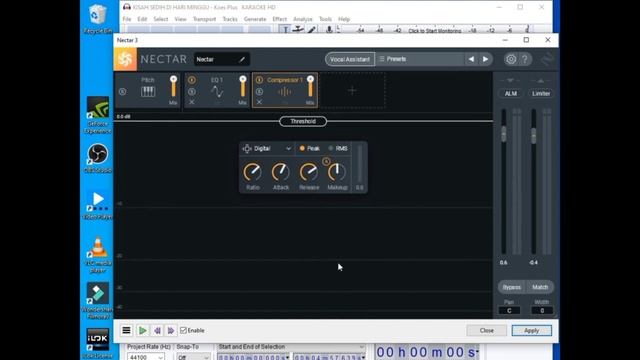The image size is (640, 360).
Task: Click the Release knob
Action: click(x=309, y=172)
